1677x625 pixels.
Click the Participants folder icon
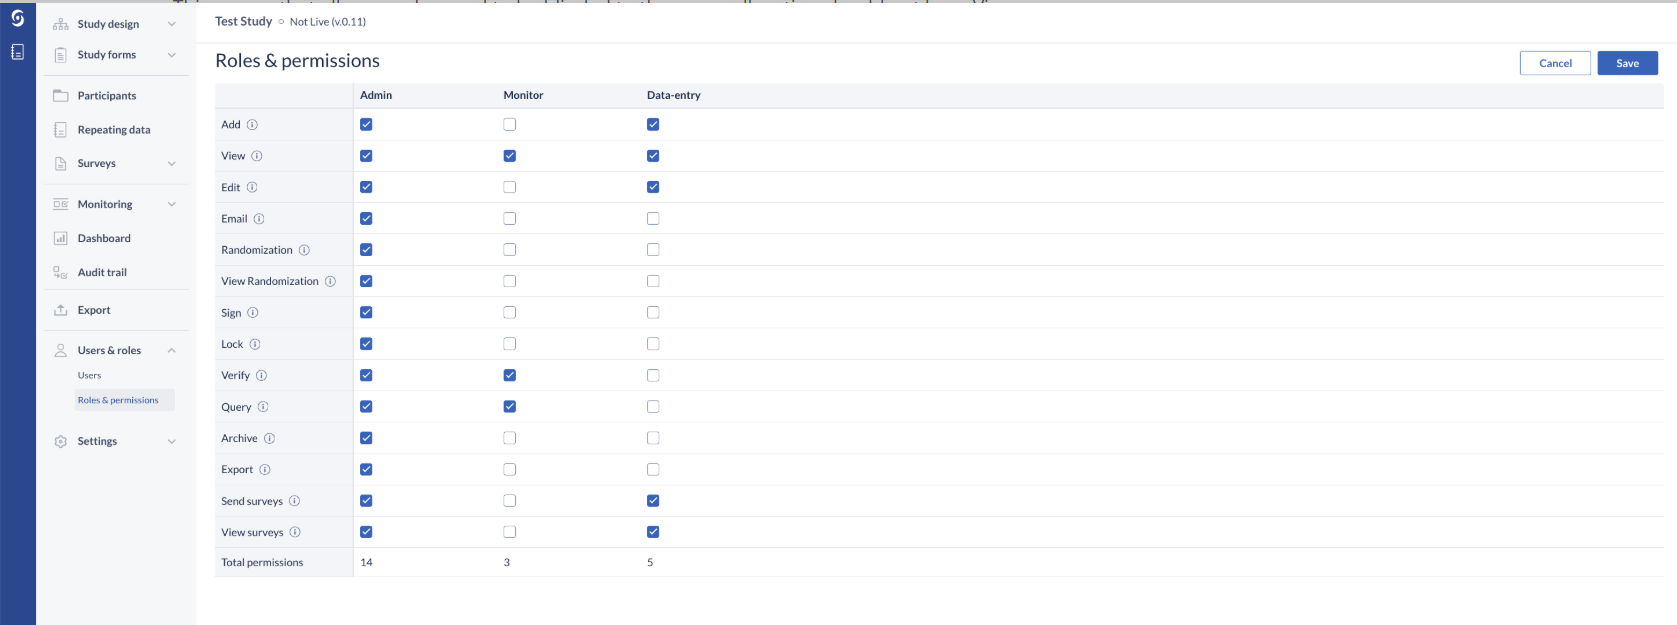point(60,96)
